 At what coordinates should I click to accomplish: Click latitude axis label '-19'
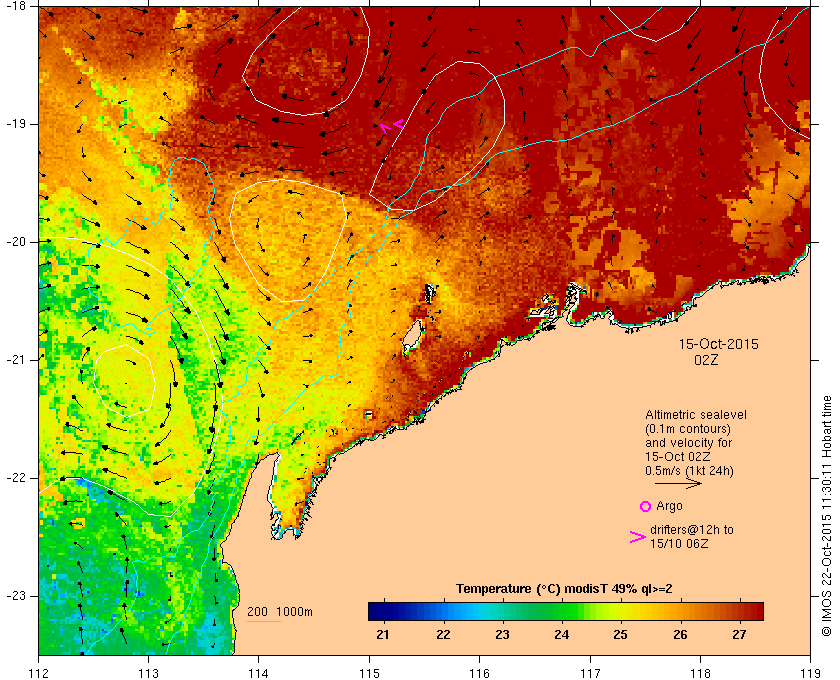[x=14, y=124]
